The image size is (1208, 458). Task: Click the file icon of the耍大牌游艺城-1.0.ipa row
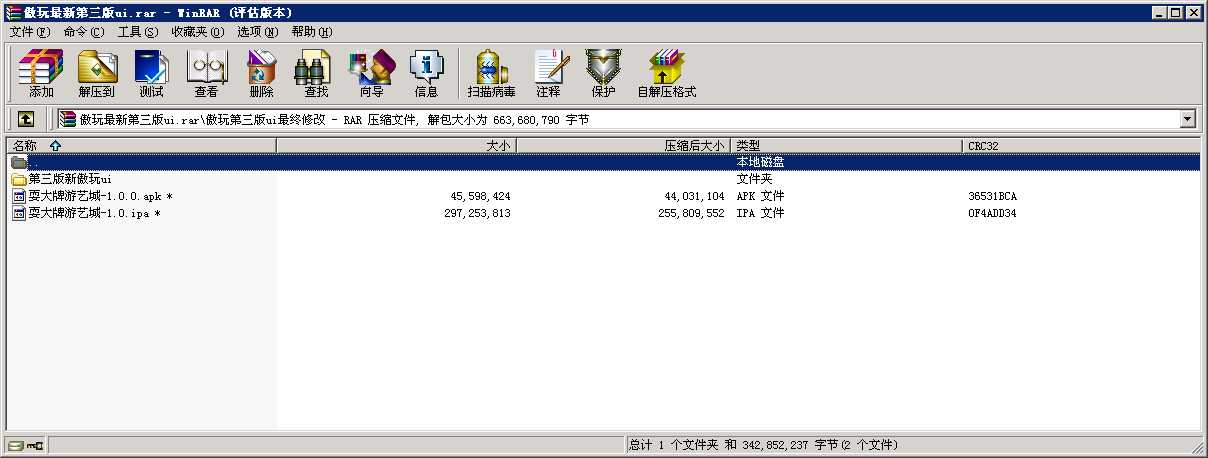click(19, 213)
